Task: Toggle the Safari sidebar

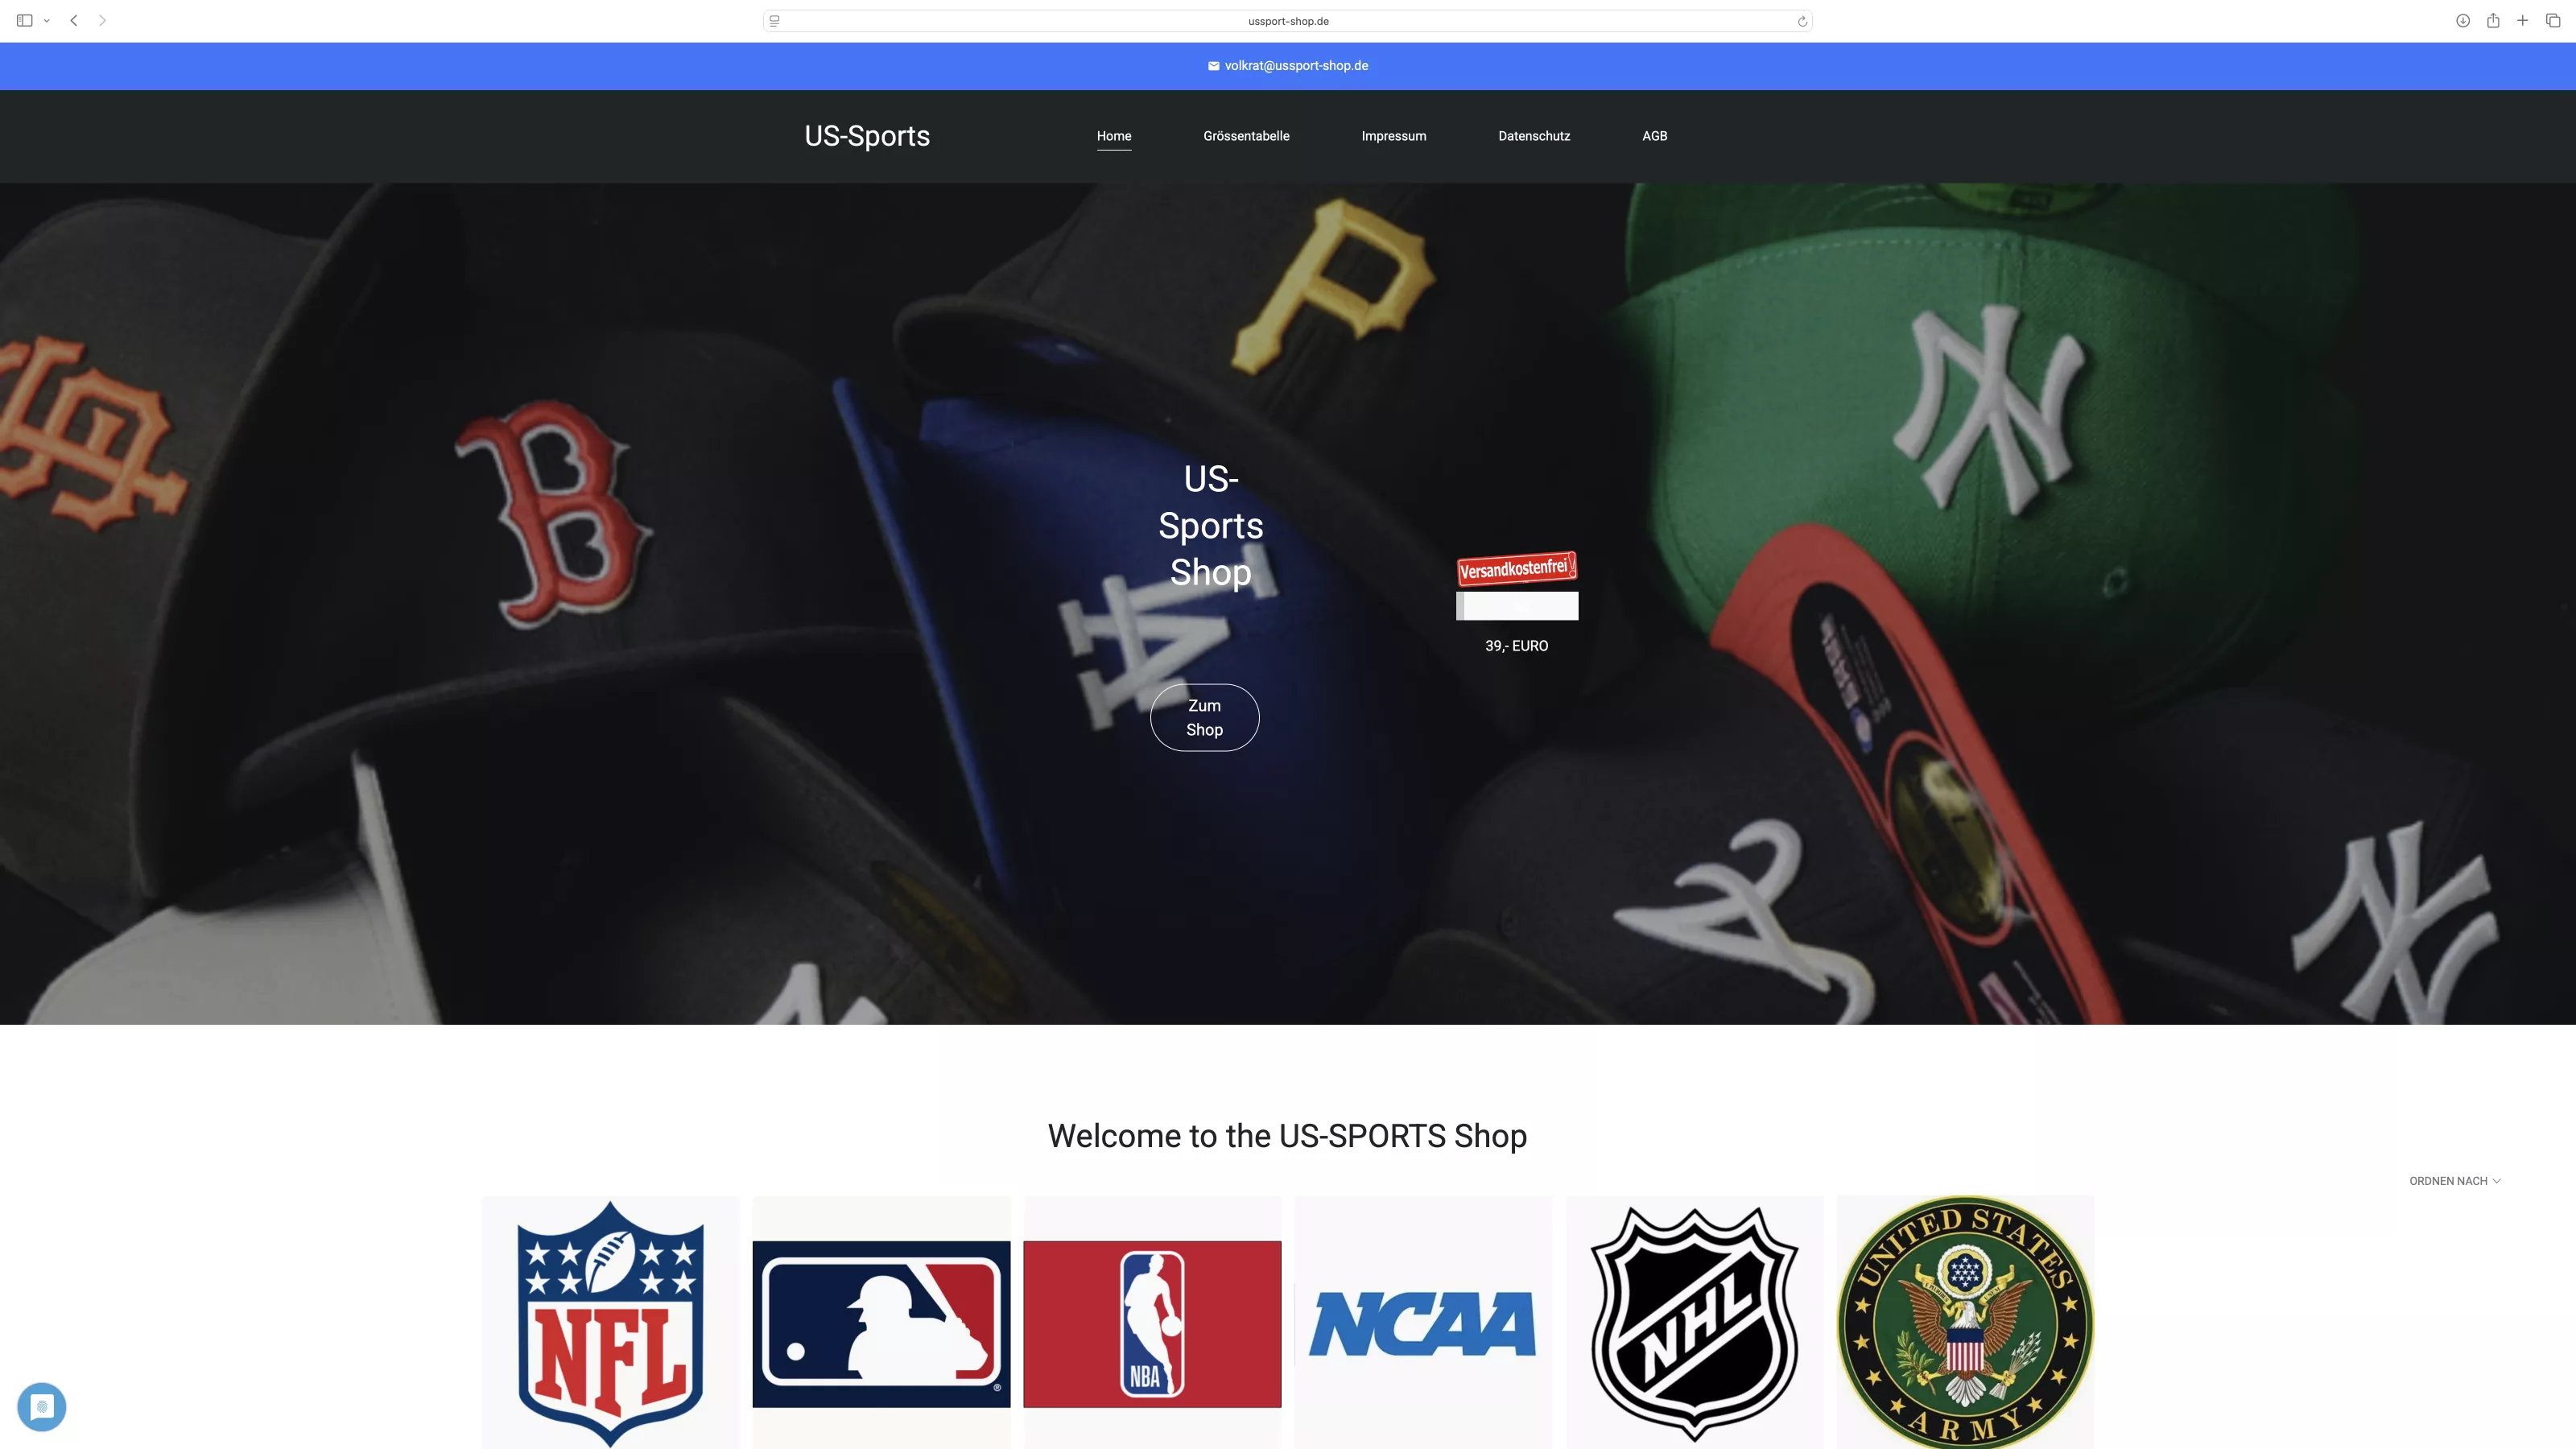Action: point(25,19)
